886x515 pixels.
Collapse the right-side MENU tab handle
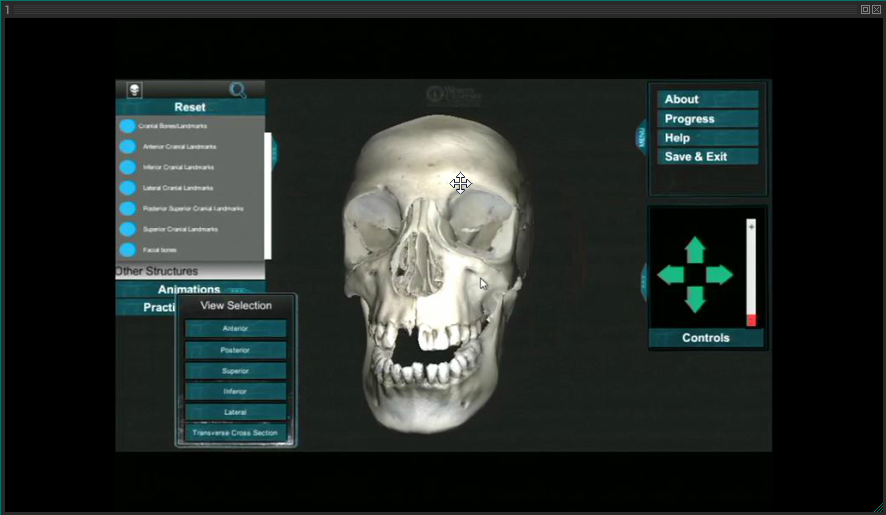641,137
